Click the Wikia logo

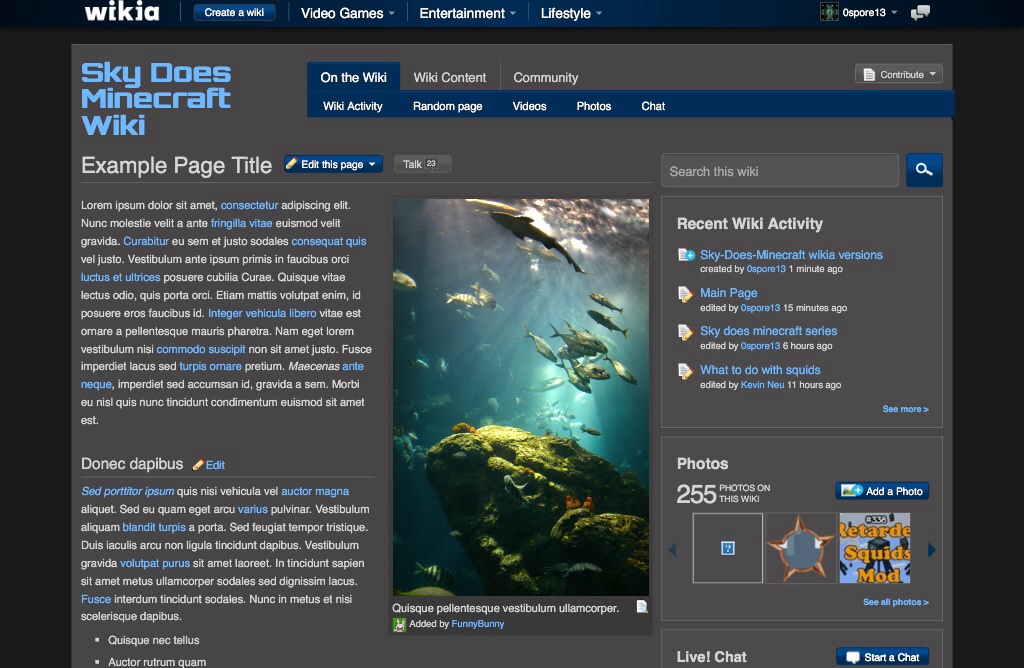point(122,12)
